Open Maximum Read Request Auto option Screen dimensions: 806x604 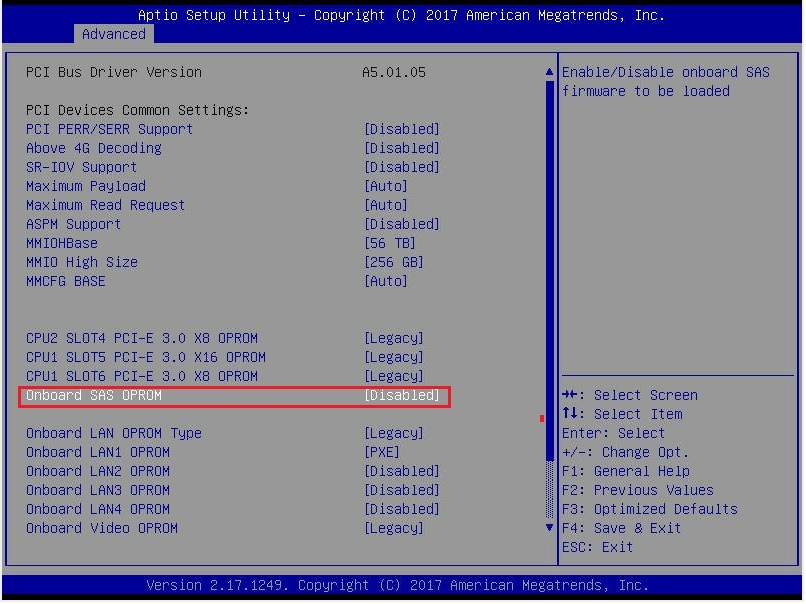385,205
